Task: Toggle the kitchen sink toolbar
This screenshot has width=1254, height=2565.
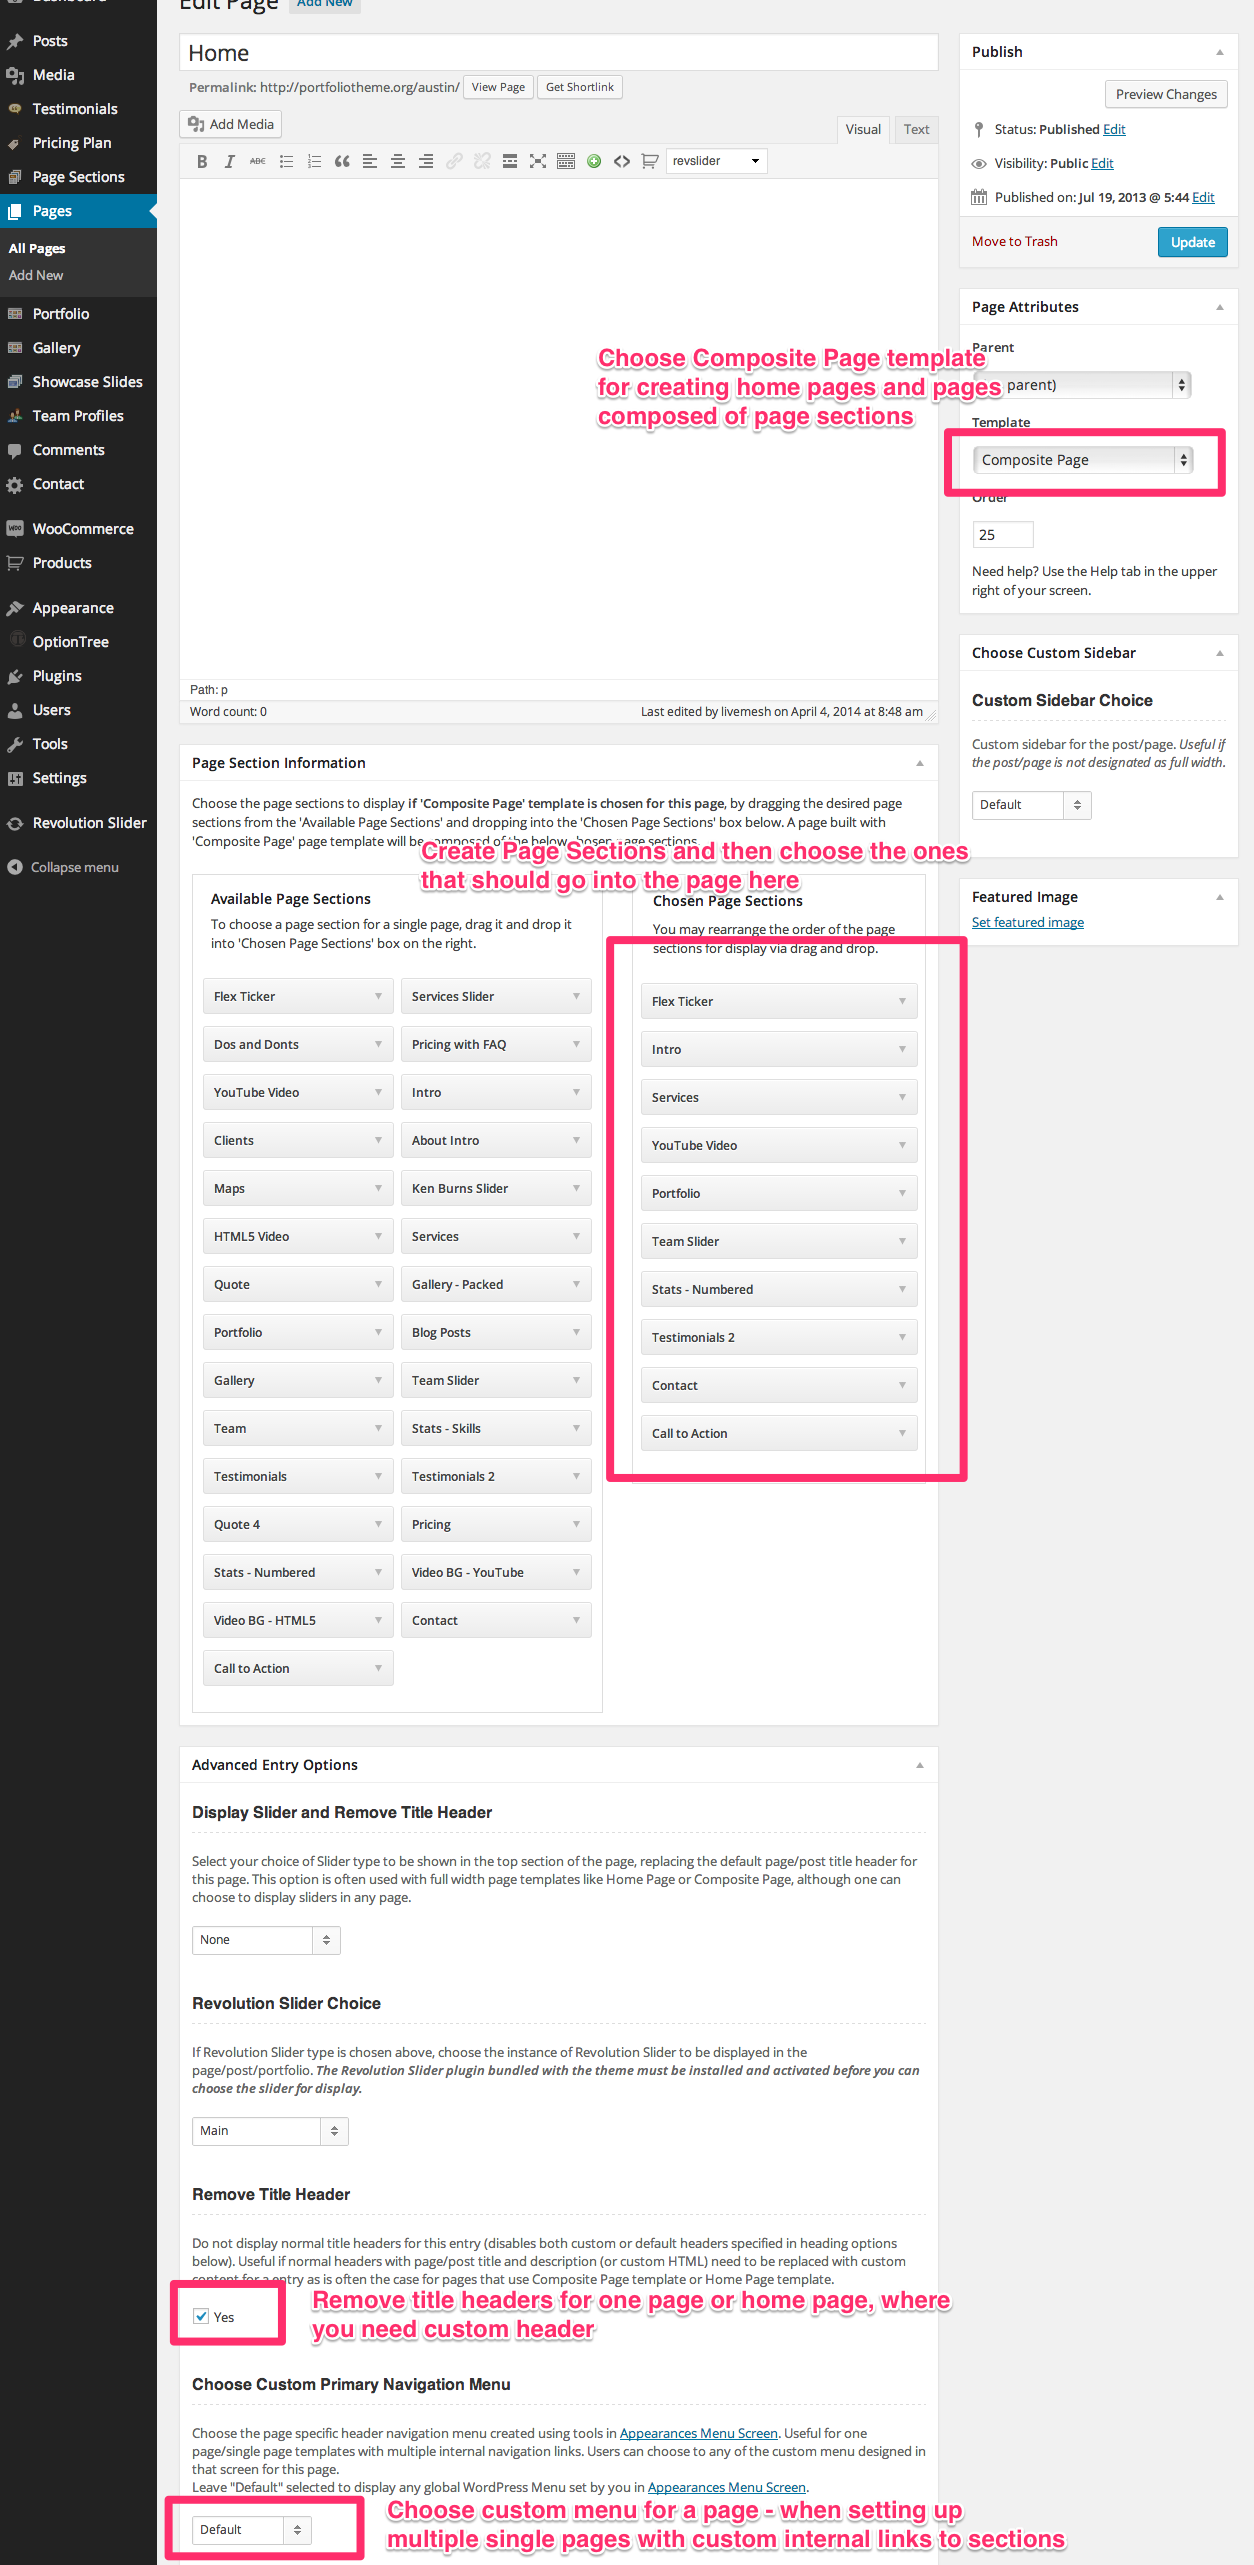Action: [x=566, y=161]
